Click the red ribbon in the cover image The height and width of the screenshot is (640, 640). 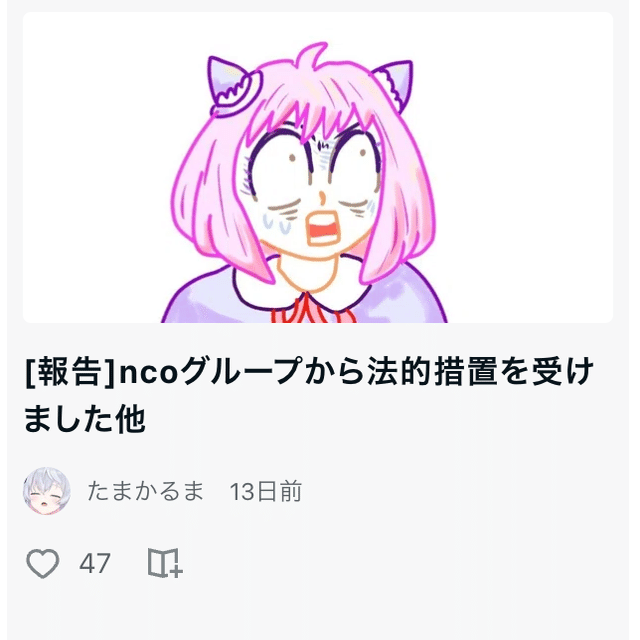[x=312, y=309]
